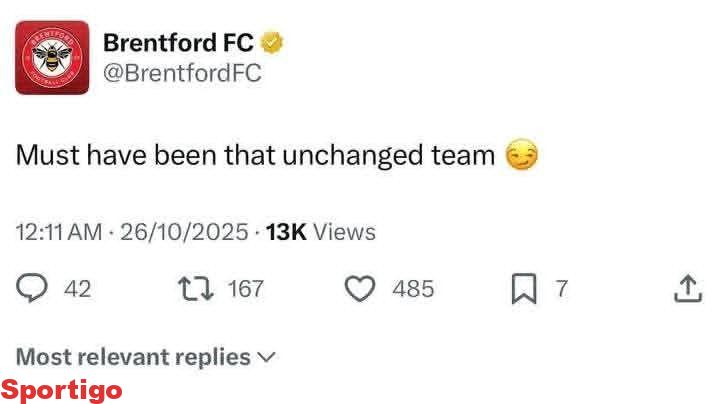Open the @BrentfordFC handle link
This screenshot has height=404, width=720.
(182, 74)
